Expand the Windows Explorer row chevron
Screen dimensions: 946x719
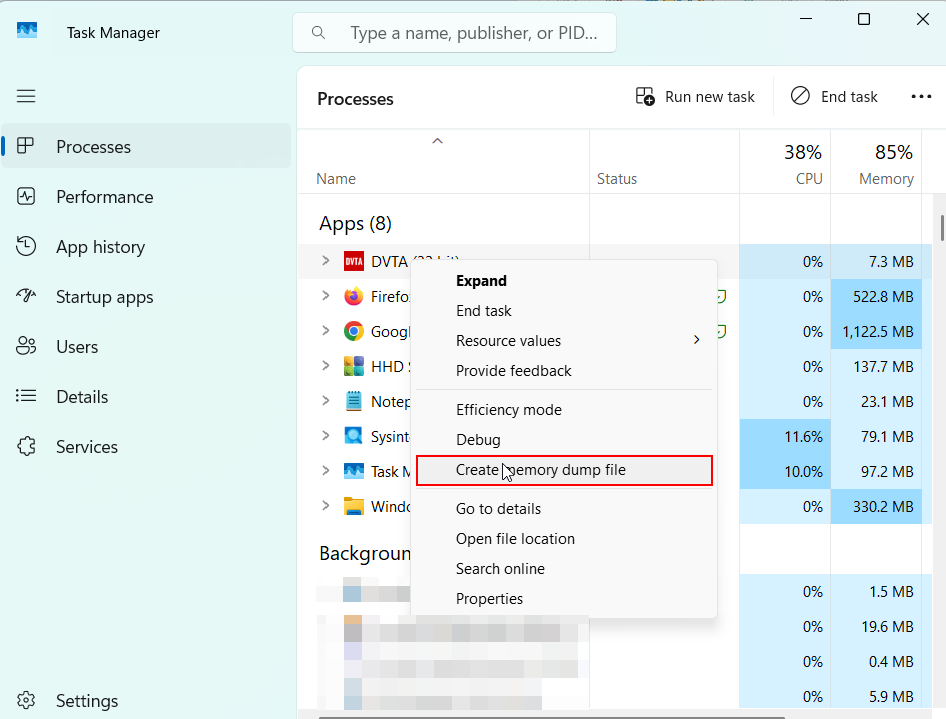pyautogui.click(x=325, y=506)
